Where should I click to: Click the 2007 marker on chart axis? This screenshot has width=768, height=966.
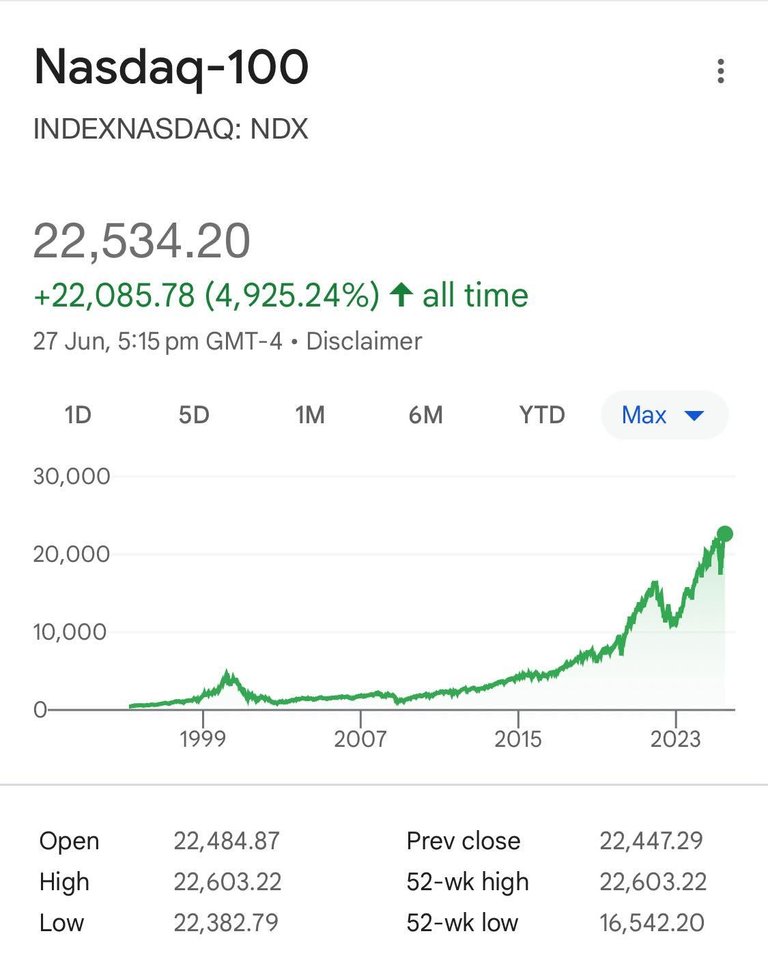click(x=360, y=738)
